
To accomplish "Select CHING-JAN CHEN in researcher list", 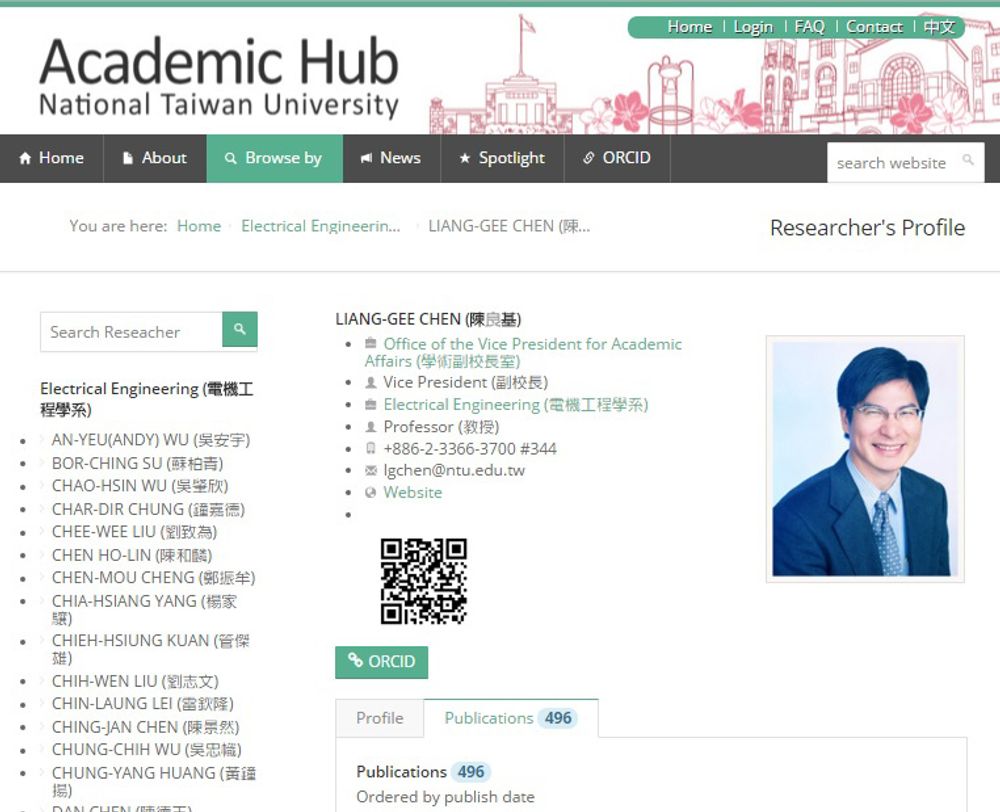I will tap(145, 727).
